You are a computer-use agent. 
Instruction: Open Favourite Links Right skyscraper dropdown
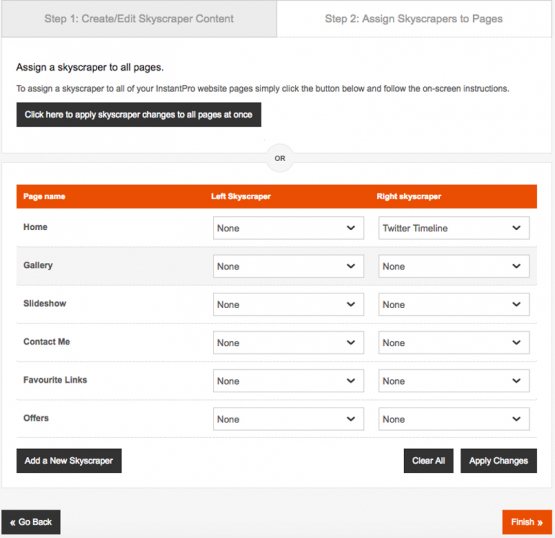coord(454,381)
